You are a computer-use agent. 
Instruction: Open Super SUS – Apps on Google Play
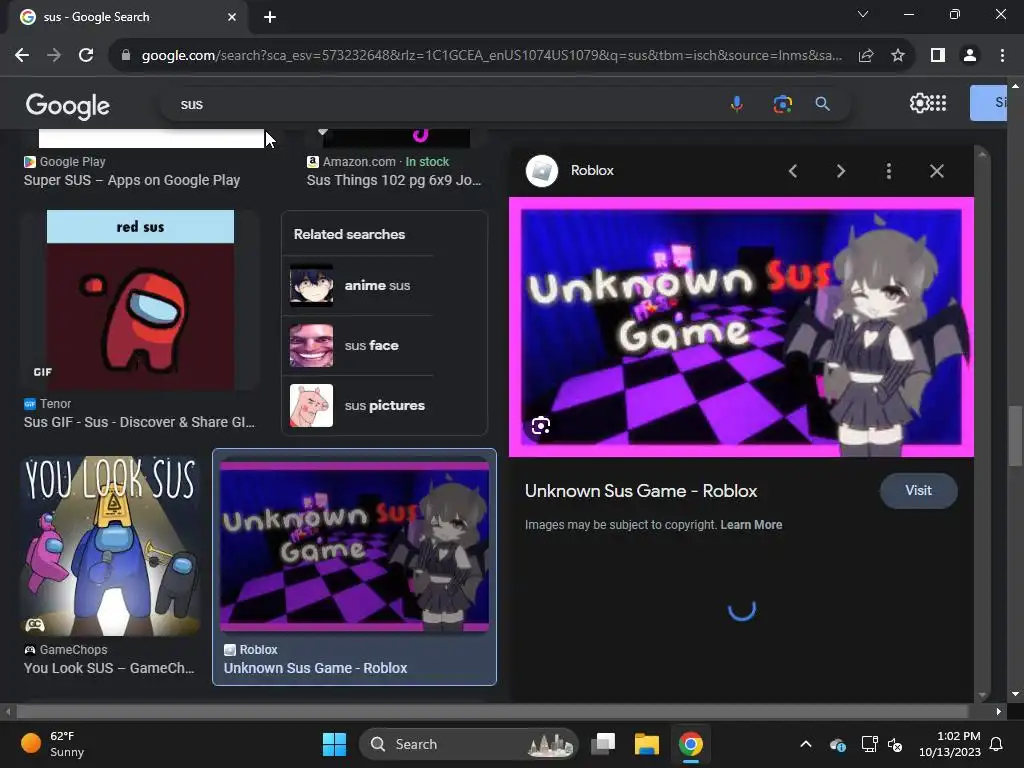tap(132, 180)
